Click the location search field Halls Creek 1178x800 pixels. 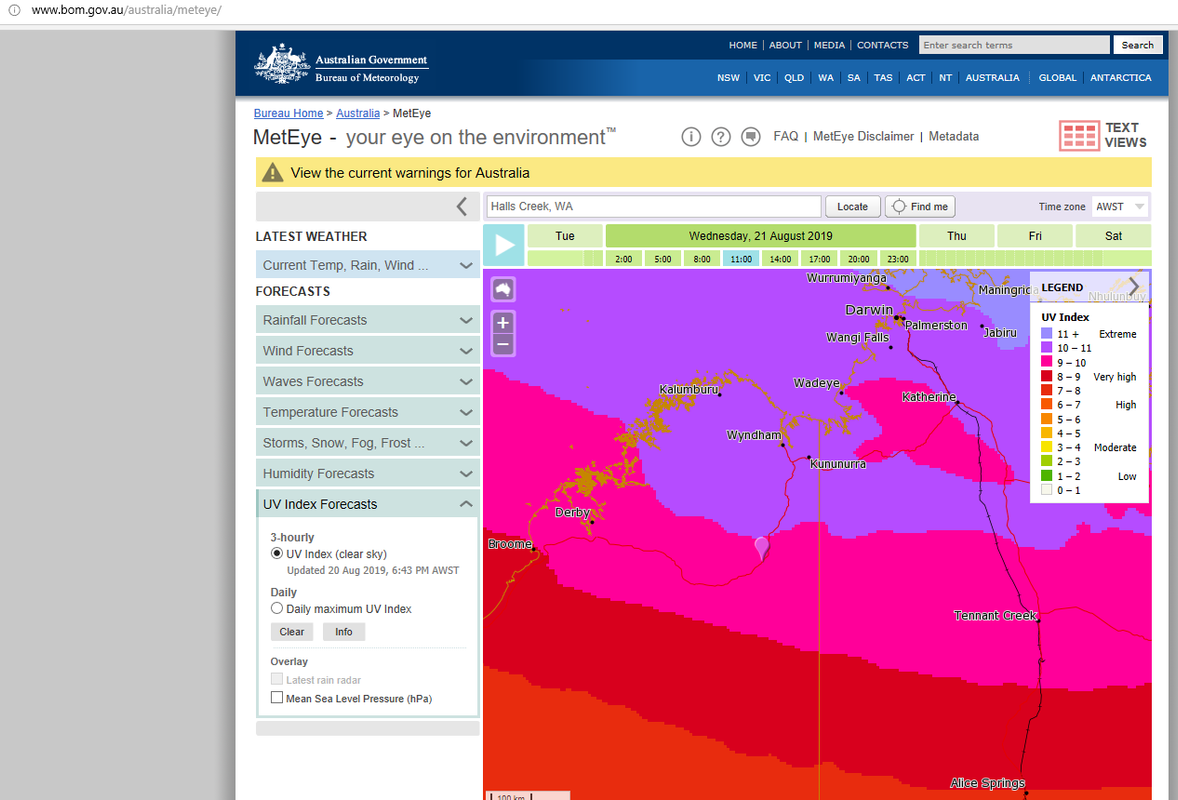[x=654, y=207]
